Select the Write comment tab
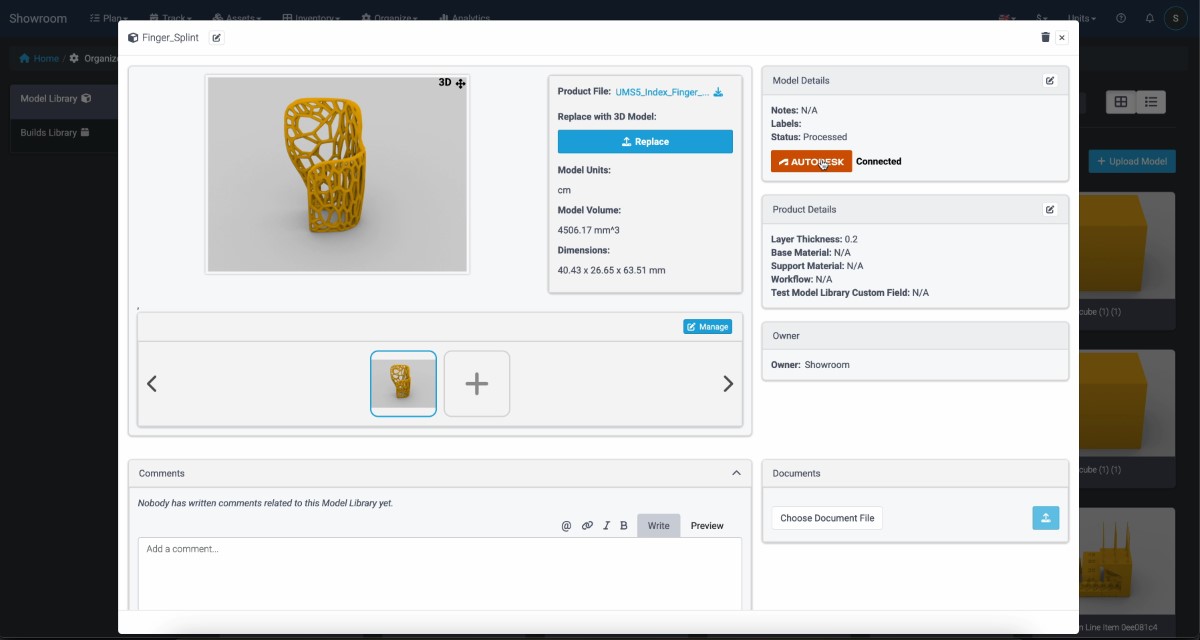 (x=658, y=526)
